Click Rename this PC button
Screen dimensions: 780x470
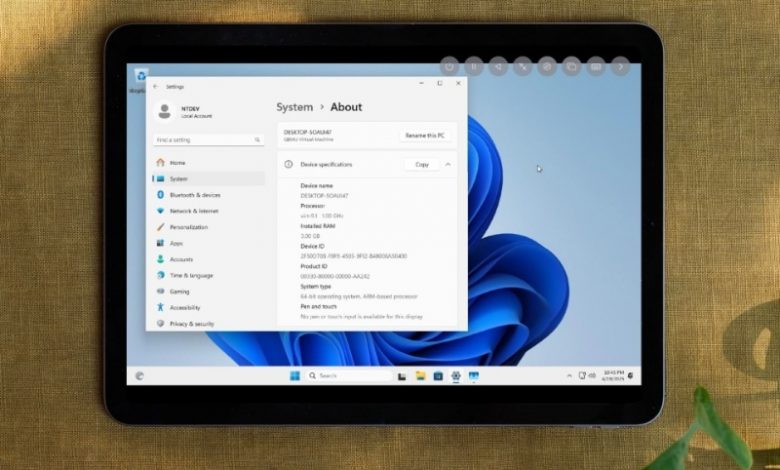click(425, 135)
